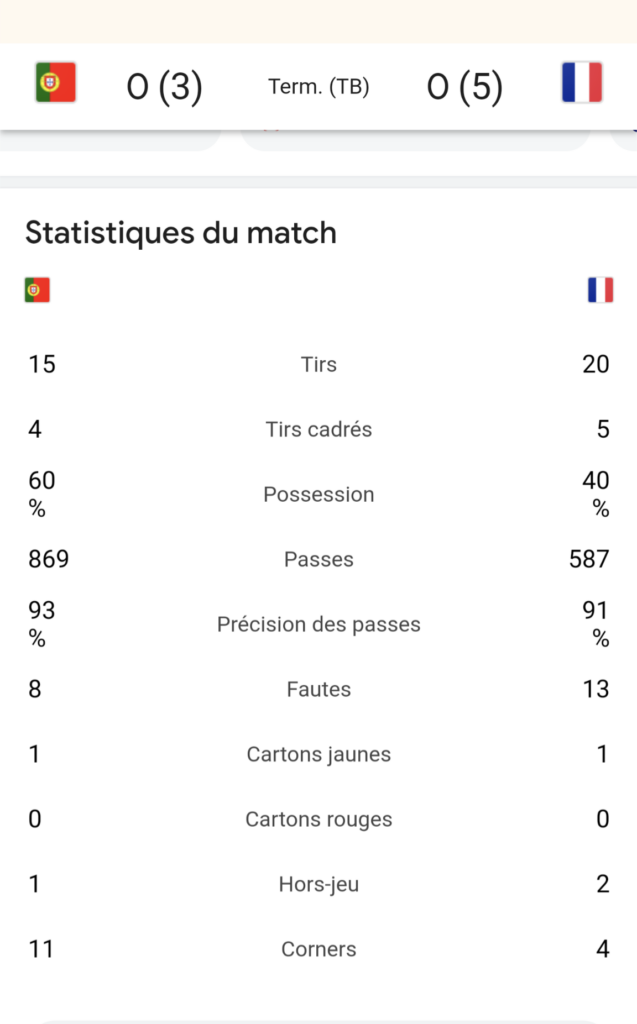Click France score 0 (5)
Image resolution: width=637 pixels, height=1024 pixels.
pyautogui.click(x=465, y=86)
